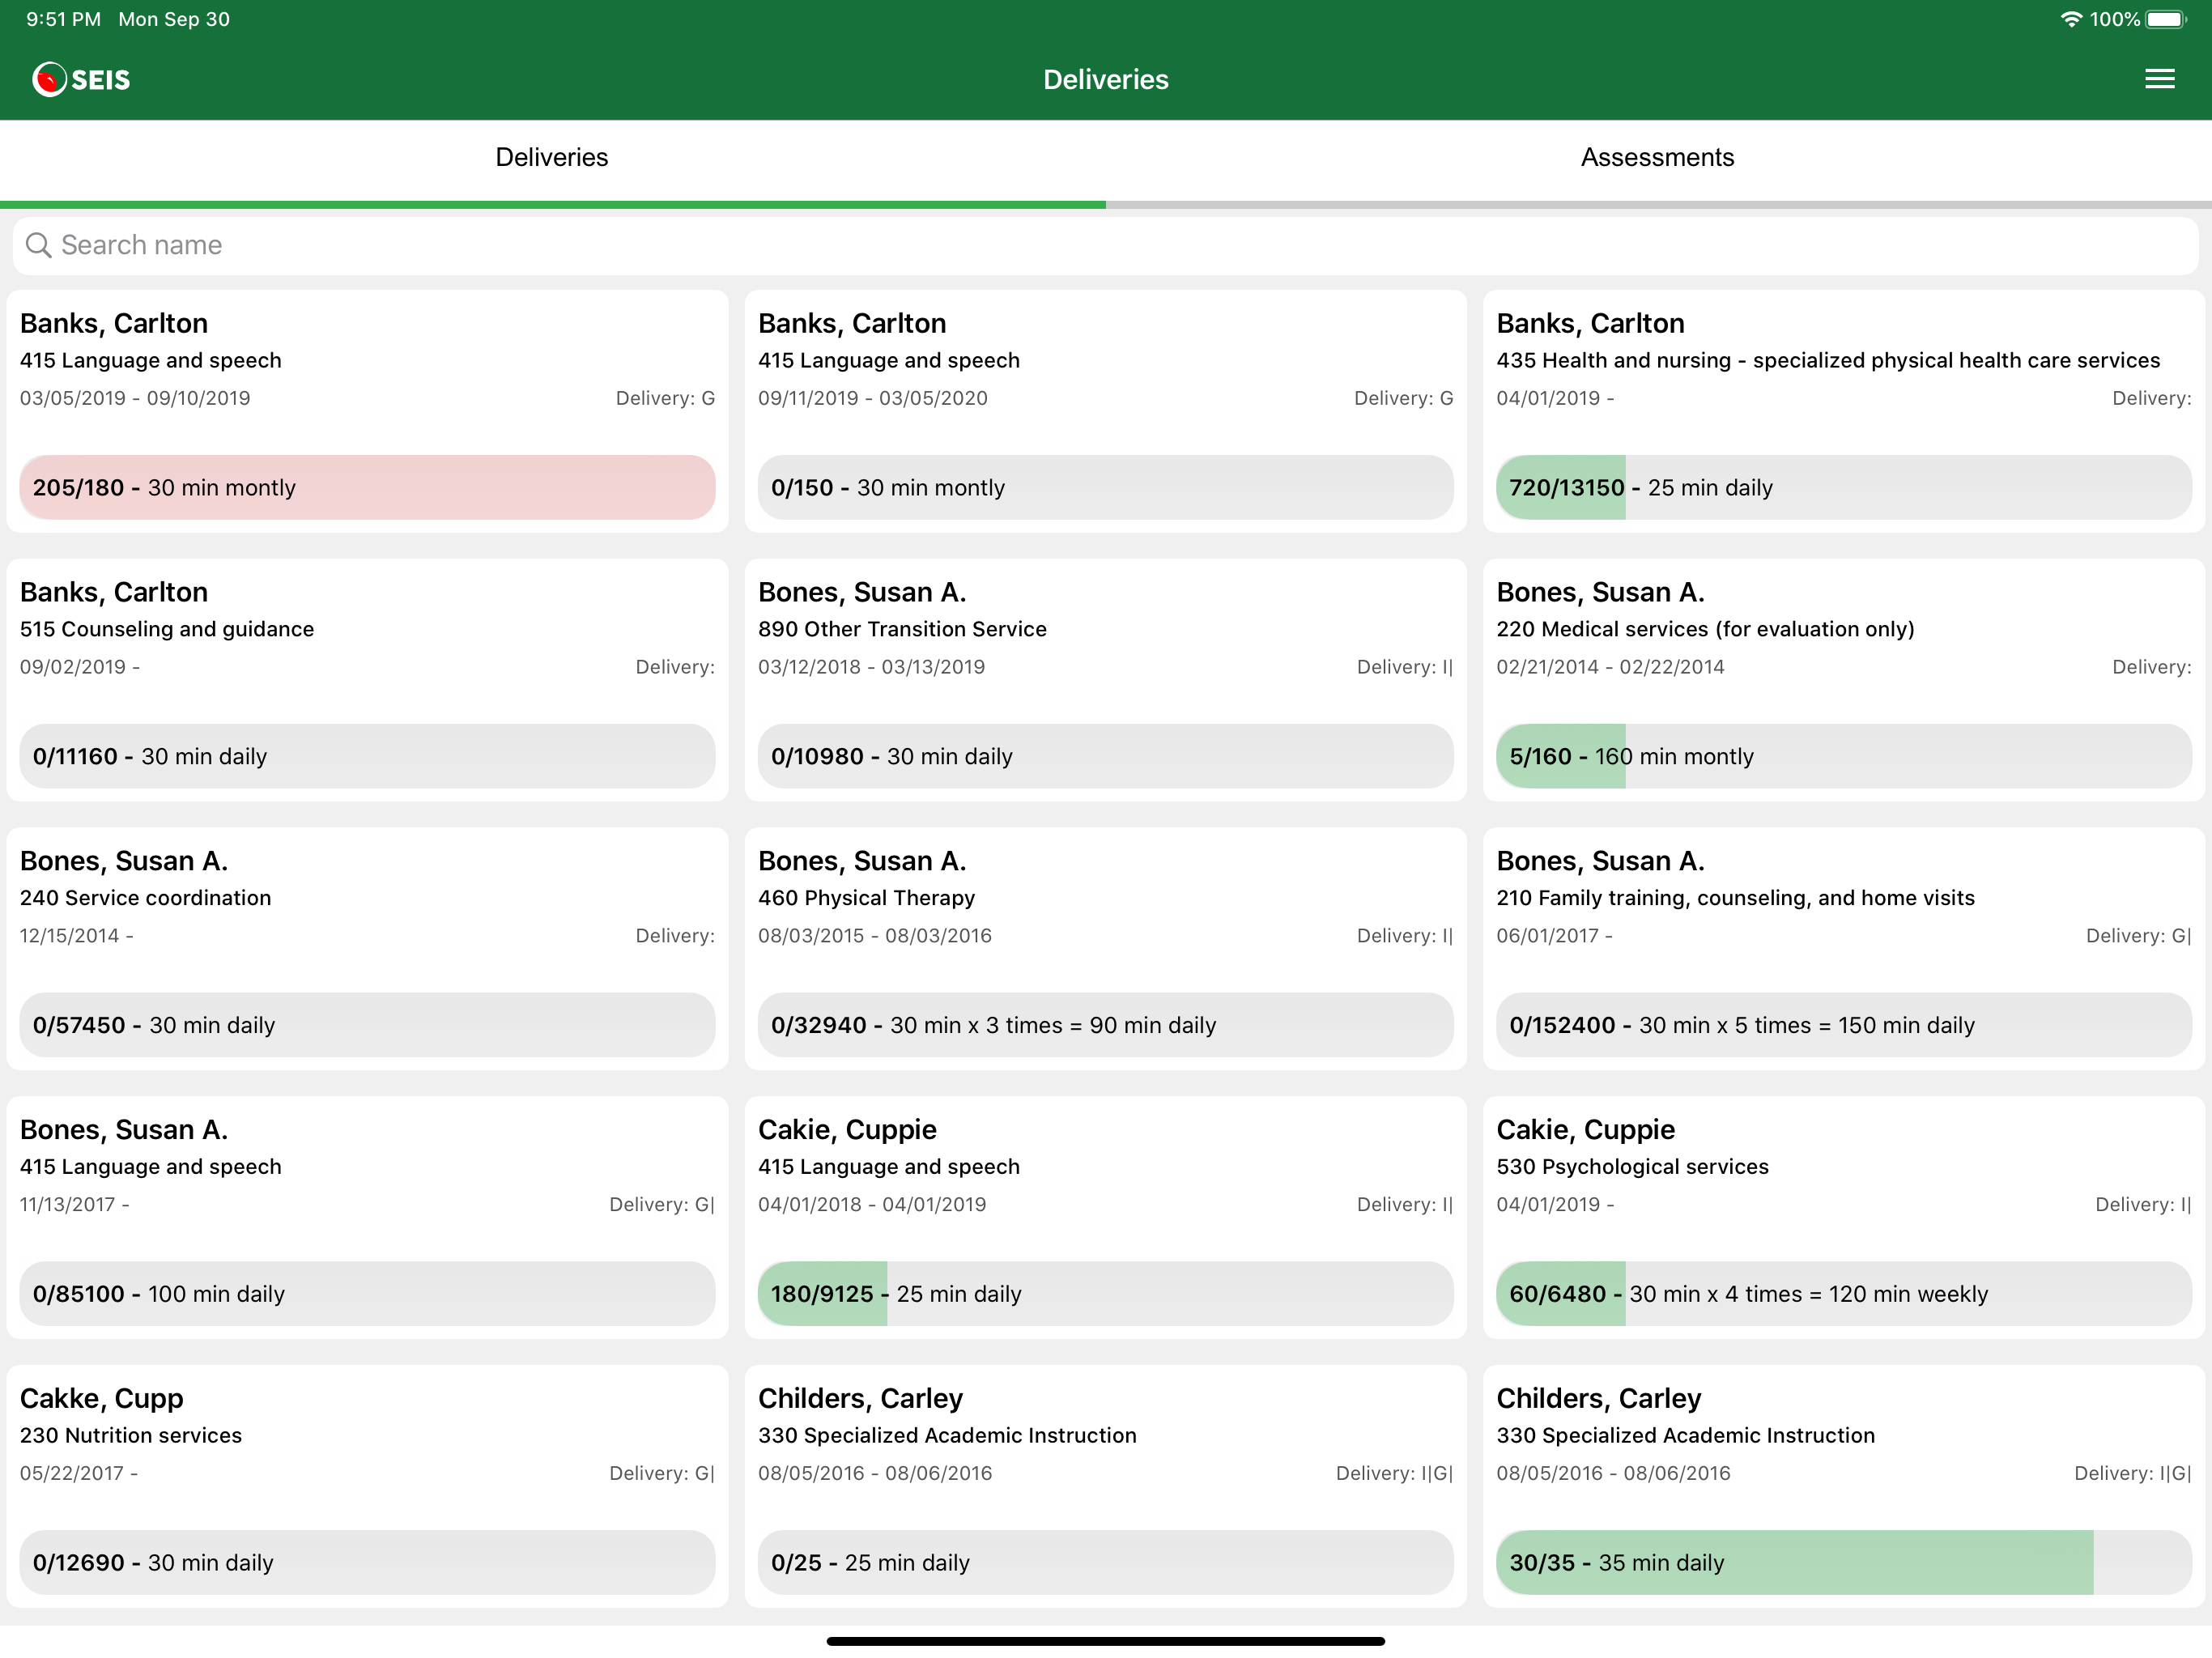Click the Deliveries title in header
The image size is (2212, 1658).
(x=1106, y=79)
